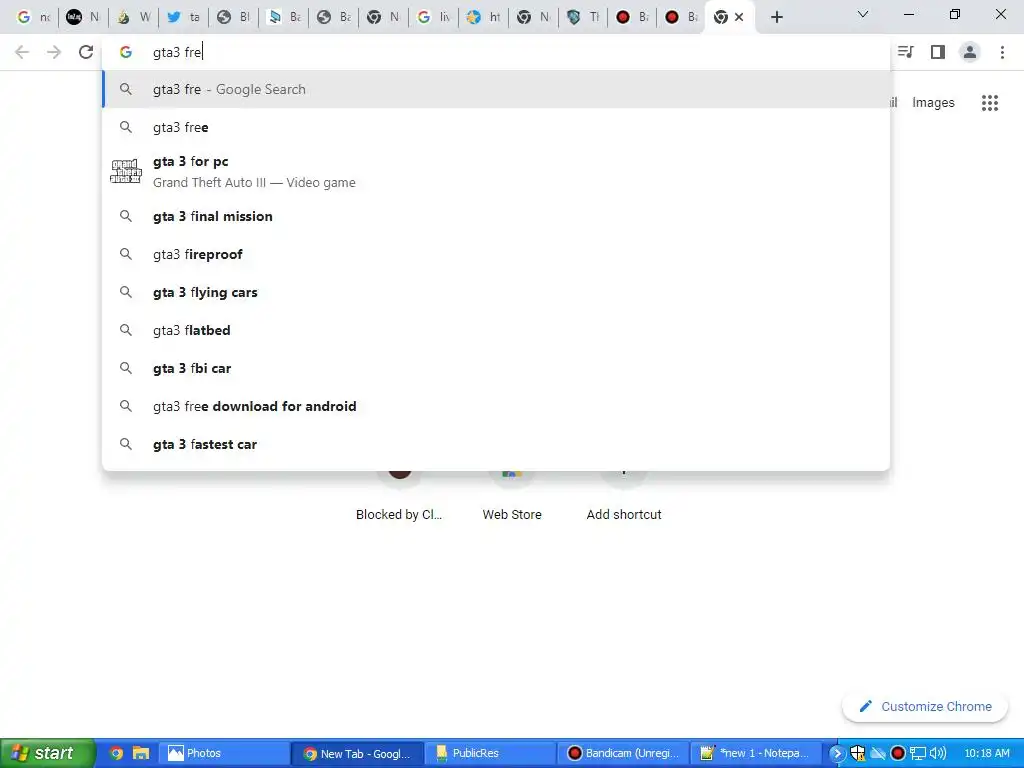Close the active tab with X

[739, 17]
